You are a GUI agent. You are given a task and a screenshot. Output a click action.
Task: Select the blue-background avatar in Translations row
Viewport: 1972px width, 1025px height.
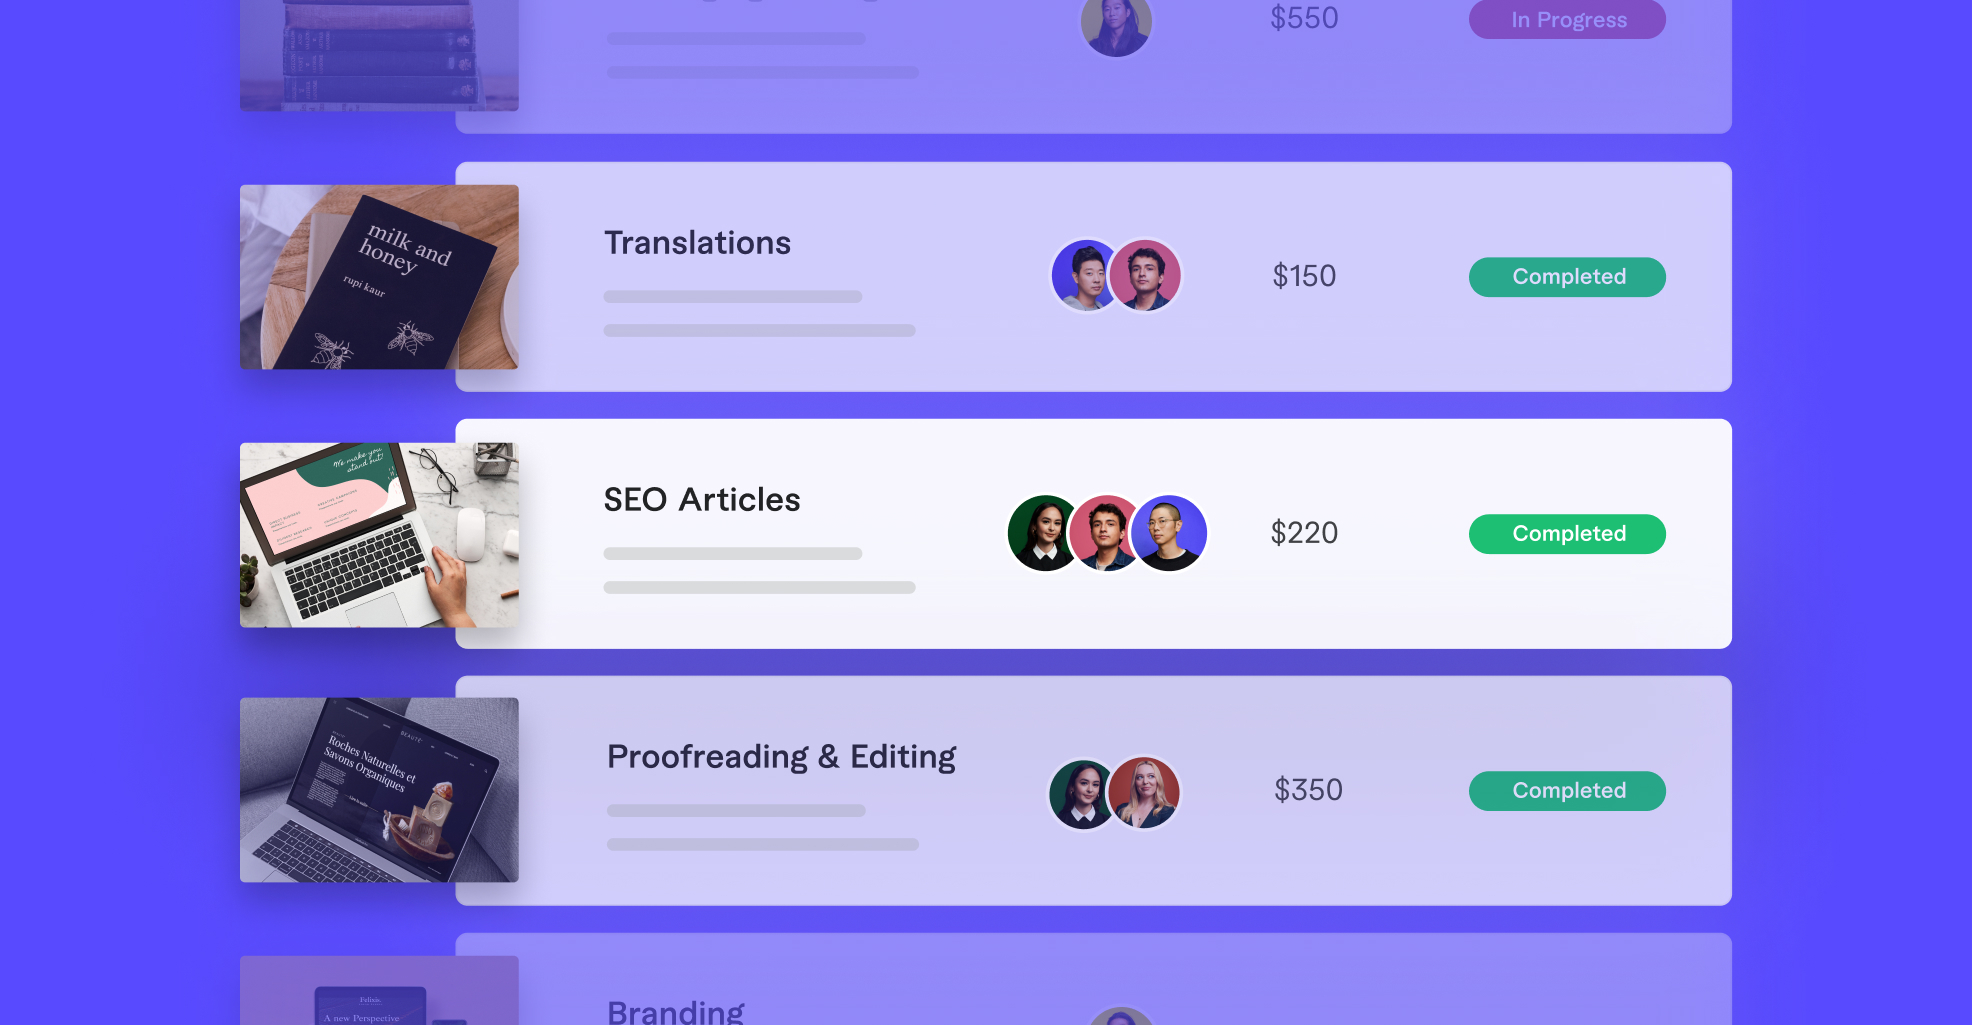click(1085, 275)
